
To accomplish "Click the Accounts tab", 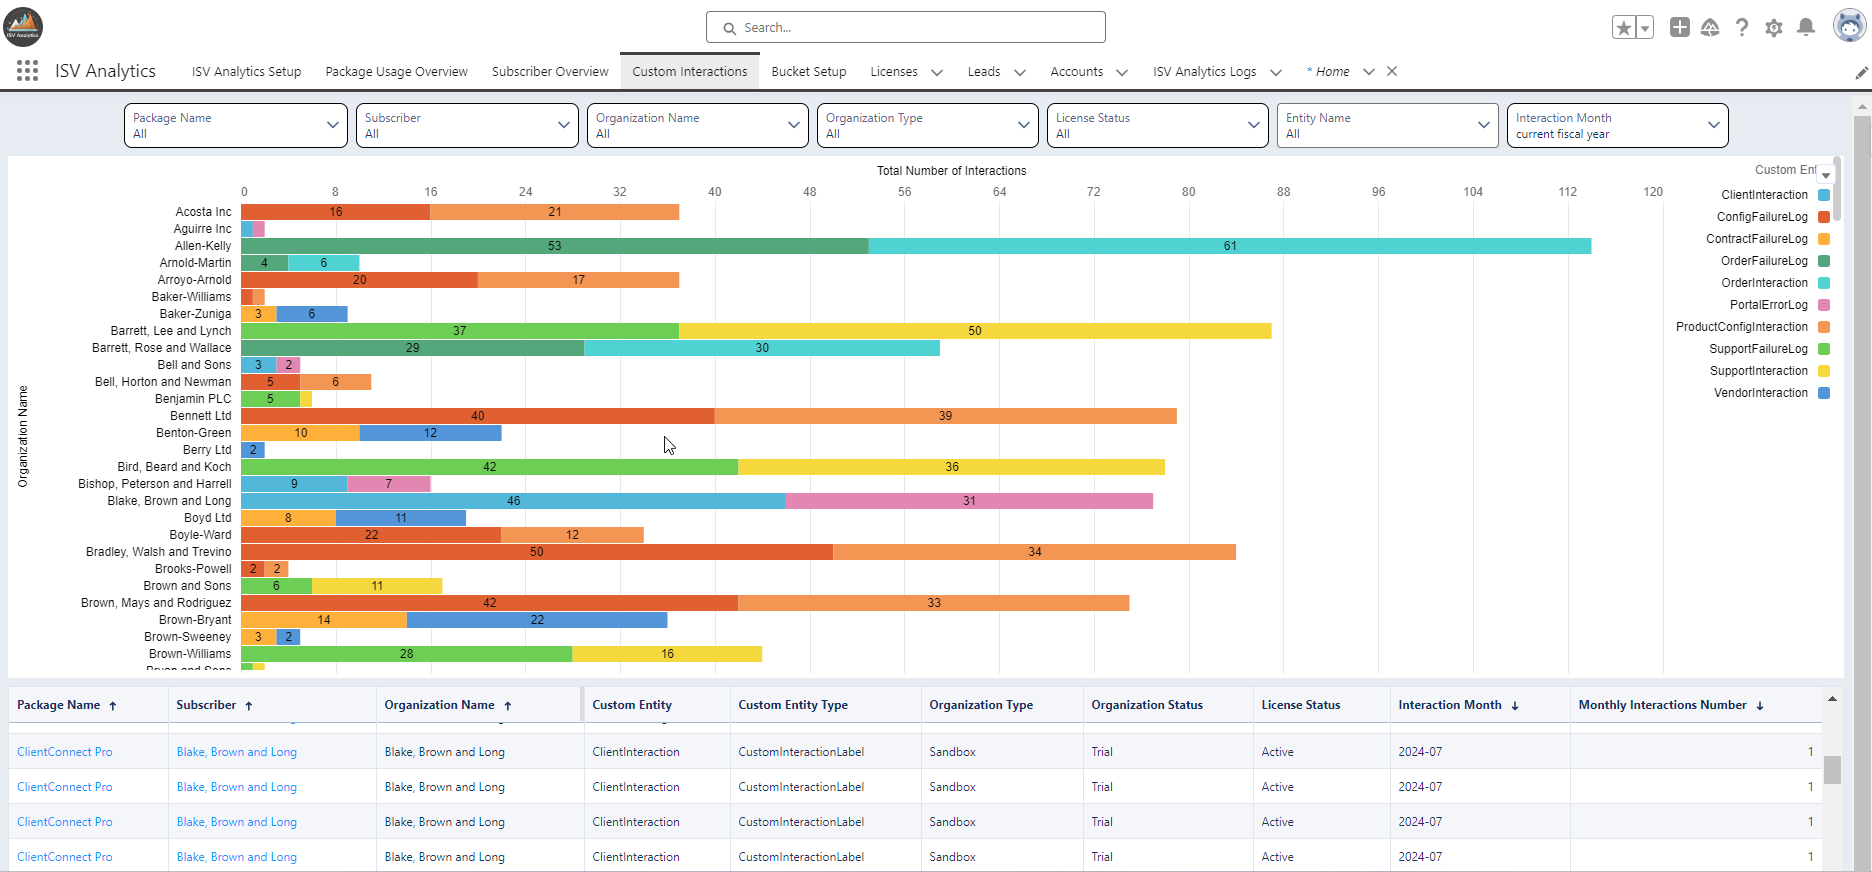I will 1077,72.
